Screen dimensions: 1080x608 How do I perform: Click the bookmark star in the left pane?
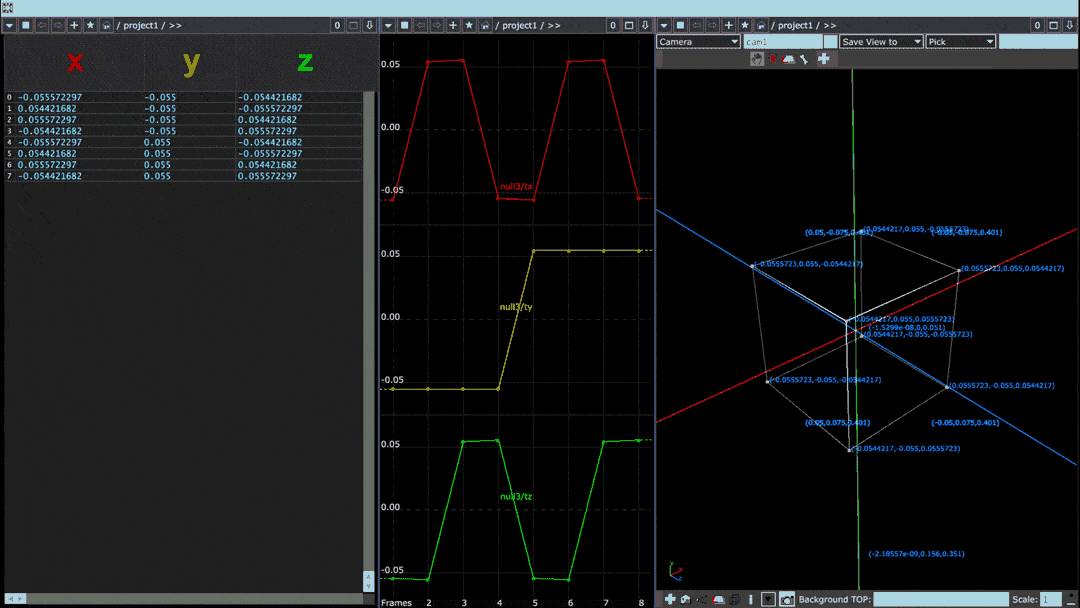tap(90, 25)
